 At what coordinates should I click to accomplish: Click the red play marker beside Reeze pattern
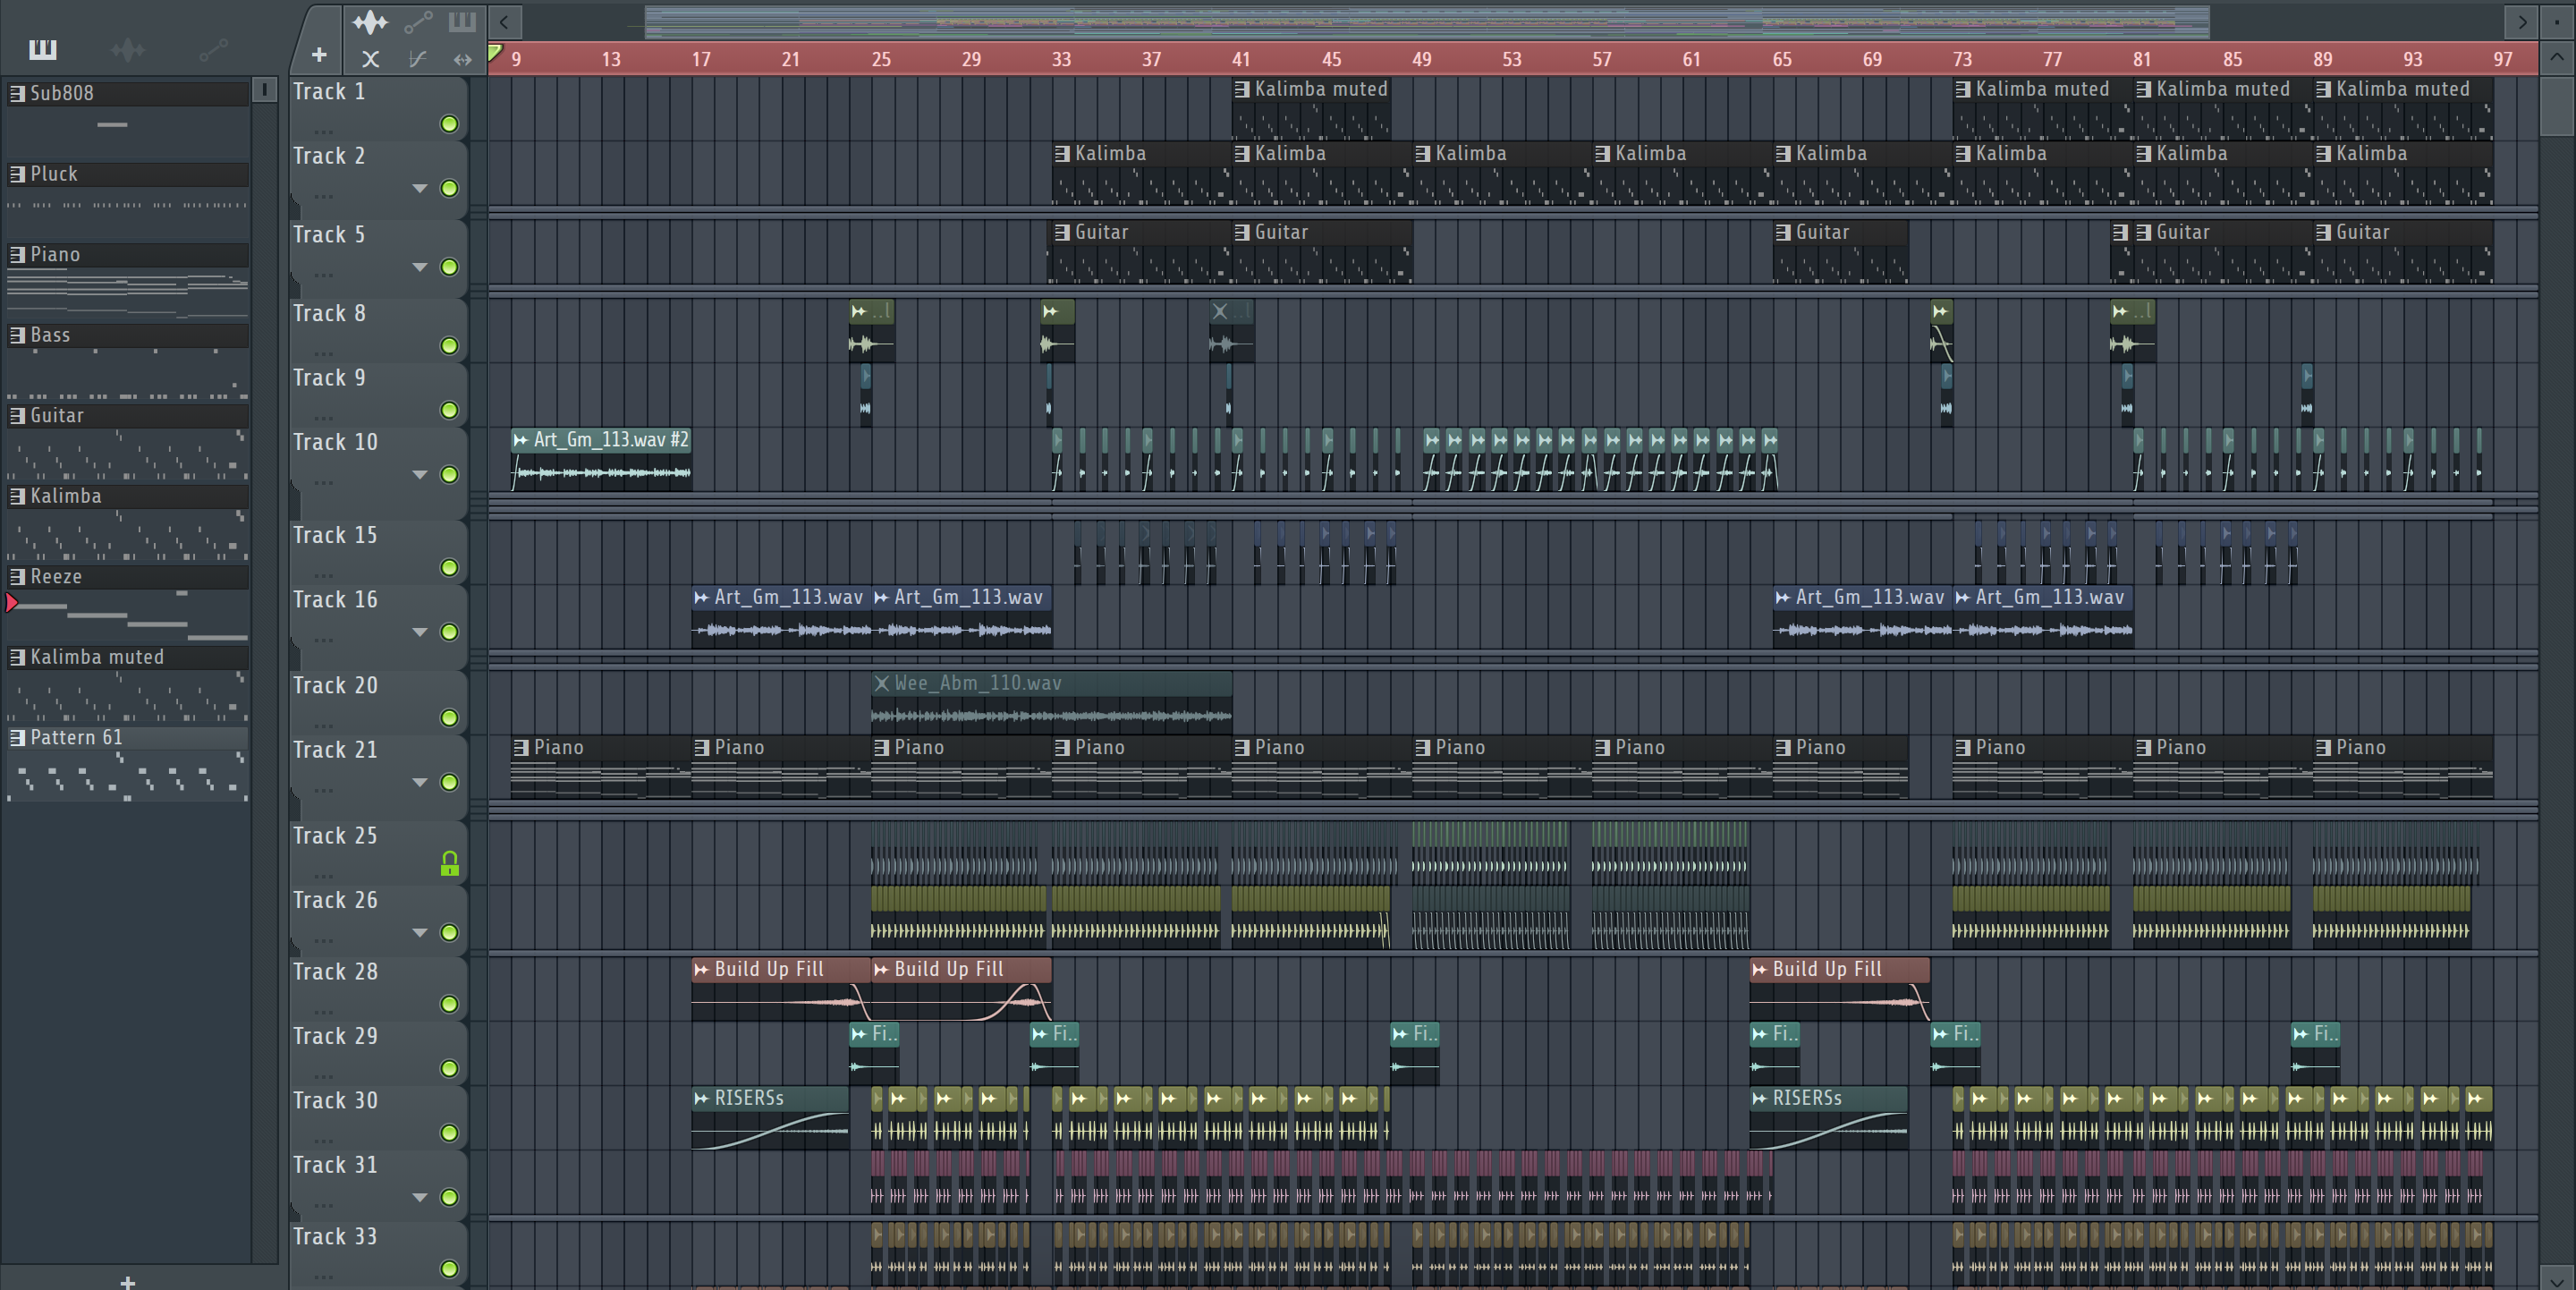point(12,603)
